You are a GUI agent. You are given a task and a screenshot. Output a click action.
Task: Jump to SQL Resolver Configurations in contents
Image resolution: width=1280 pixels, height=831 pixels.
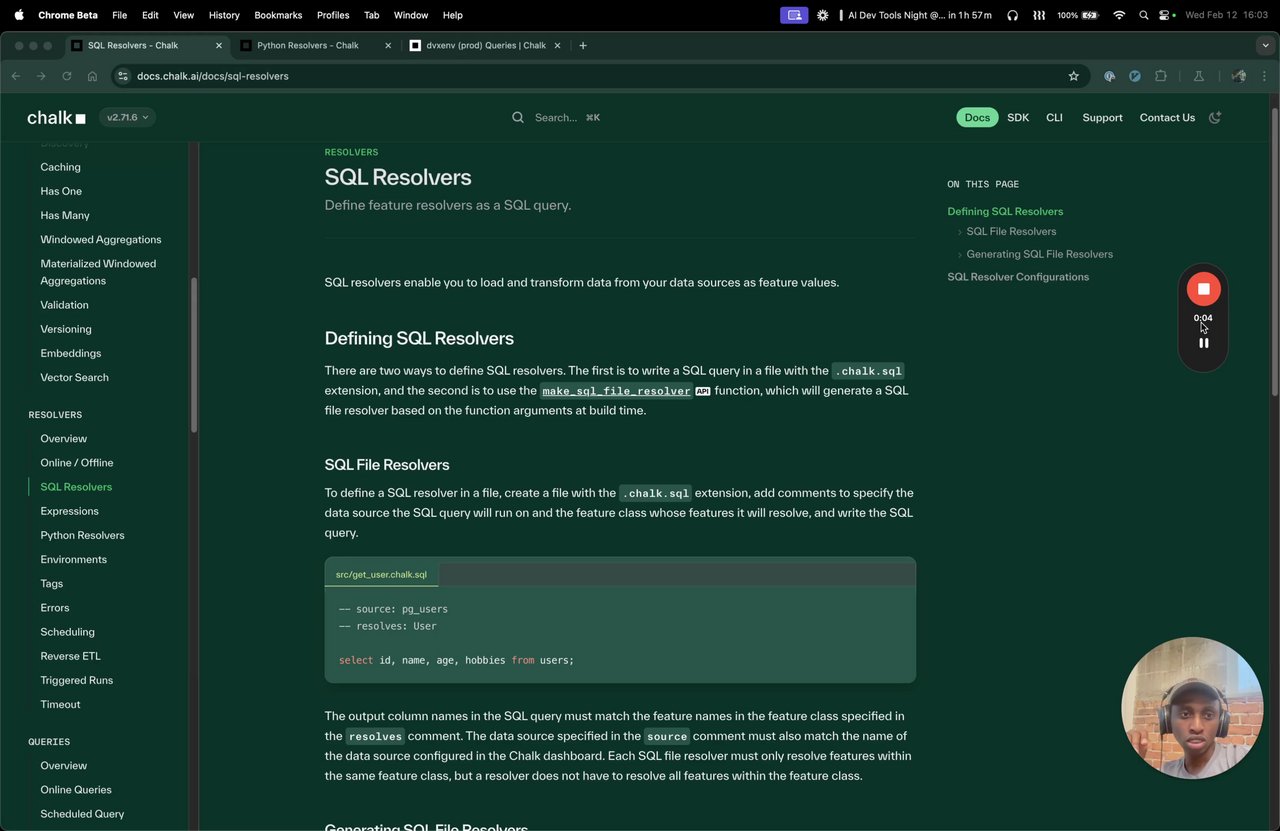point(1018,277)
